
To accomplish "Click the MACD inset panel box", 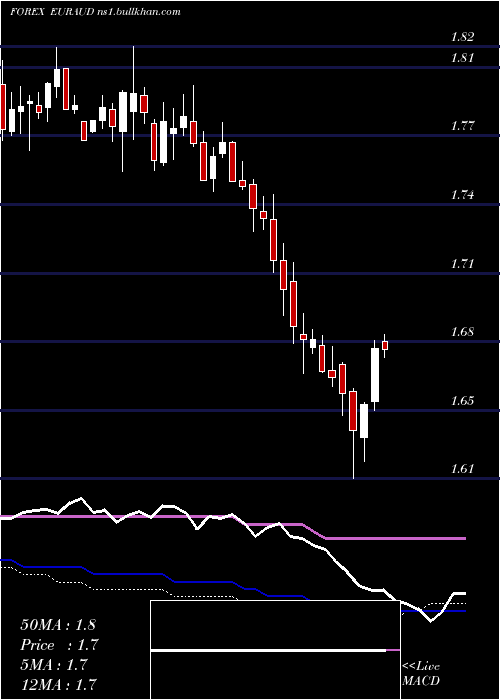I will (275, 650).
